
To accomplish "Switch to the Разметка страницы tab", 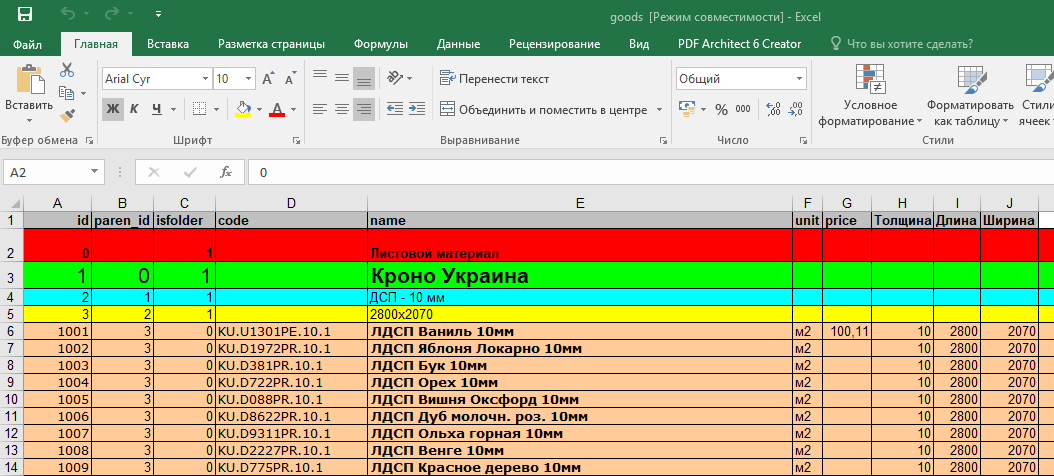I will coord(272,44).
